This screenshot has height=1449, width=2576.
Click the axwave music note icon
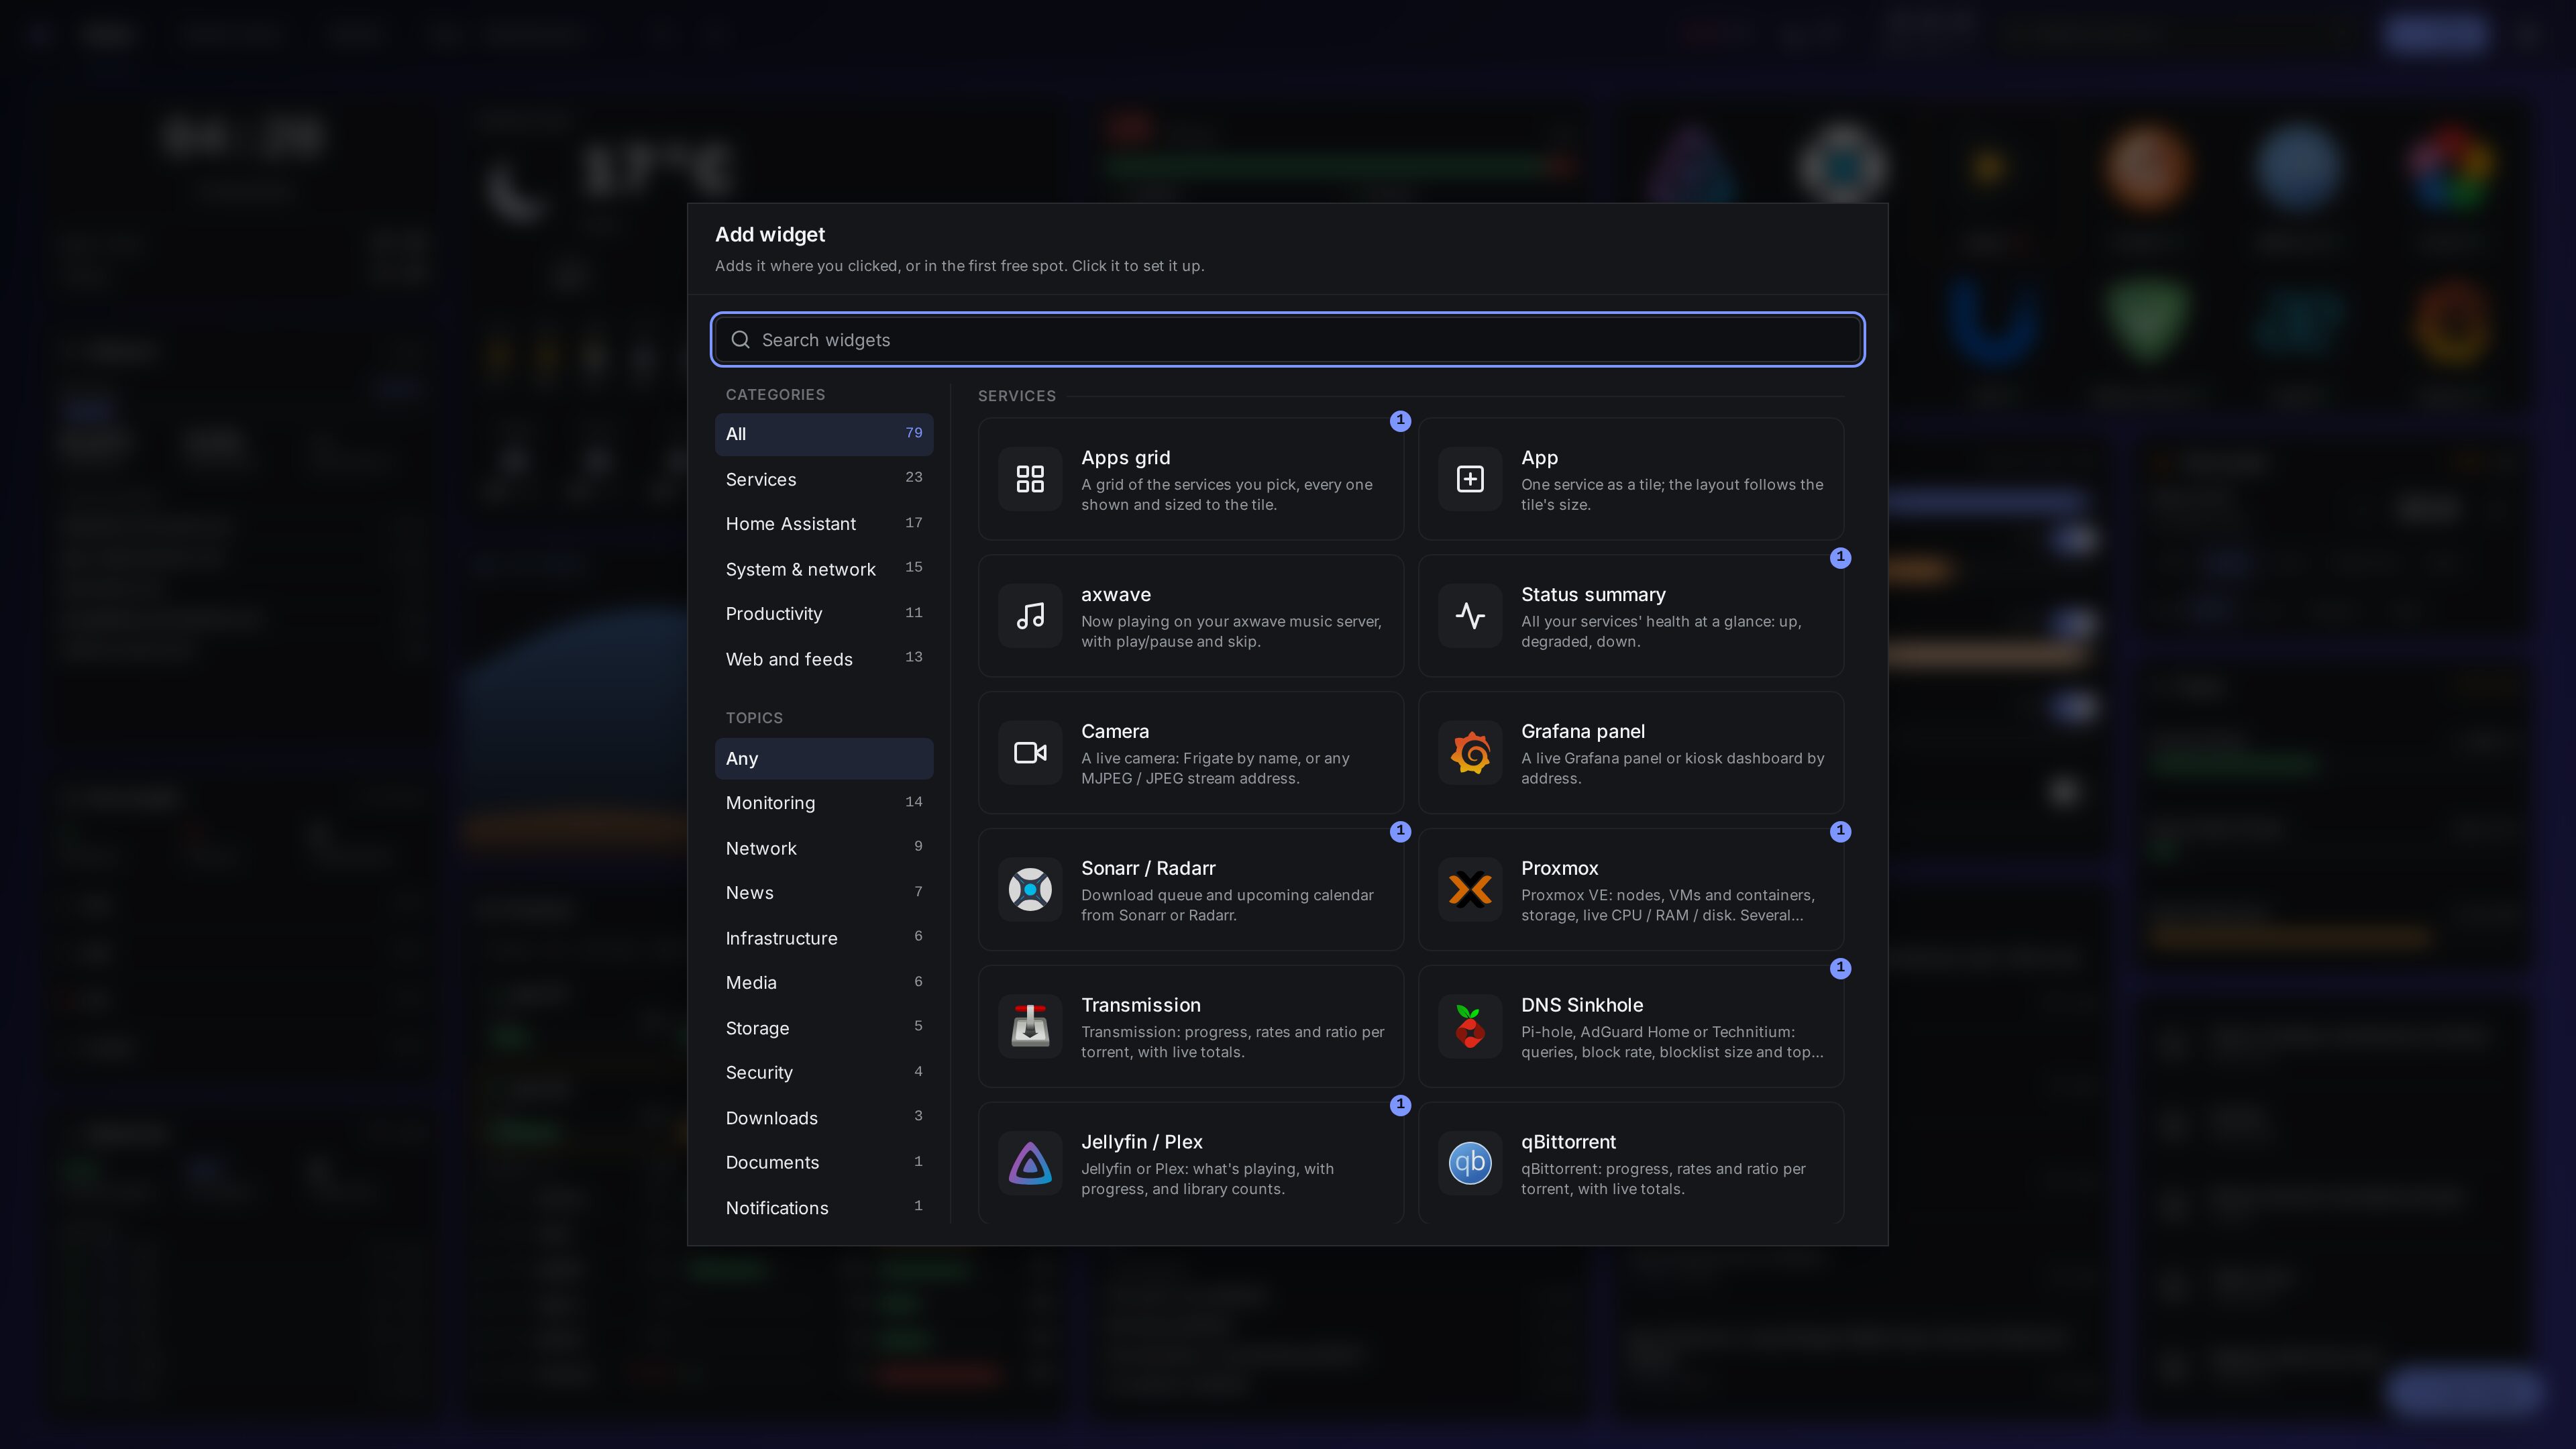point(1030,616)
